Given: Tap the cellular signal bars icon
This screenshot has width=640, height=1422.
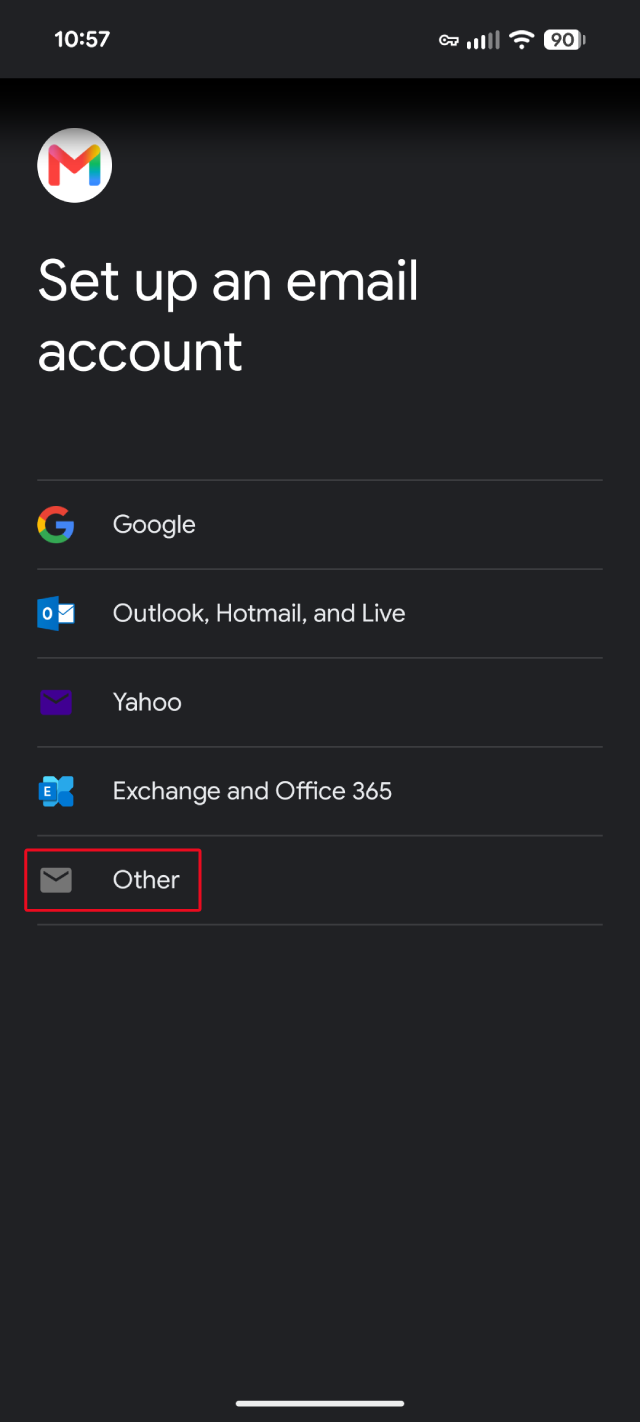Looking at the screenshot, I should (483, 40).
